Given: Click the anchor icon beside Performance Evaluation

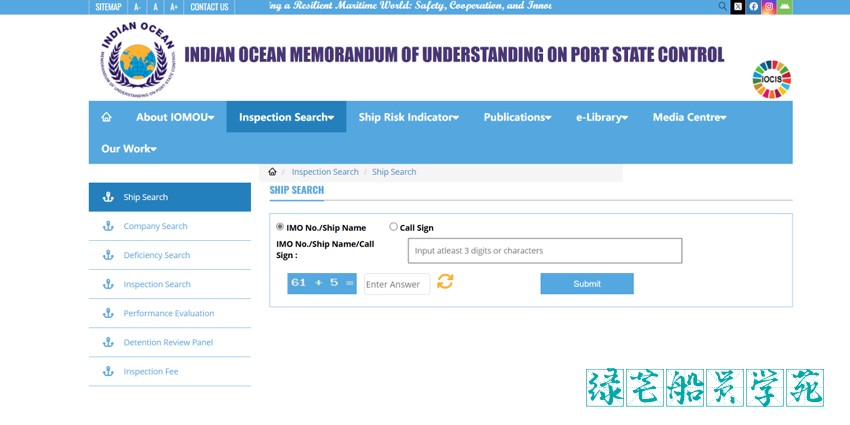Looking at the screenshot, I should [x=108, y=313].
